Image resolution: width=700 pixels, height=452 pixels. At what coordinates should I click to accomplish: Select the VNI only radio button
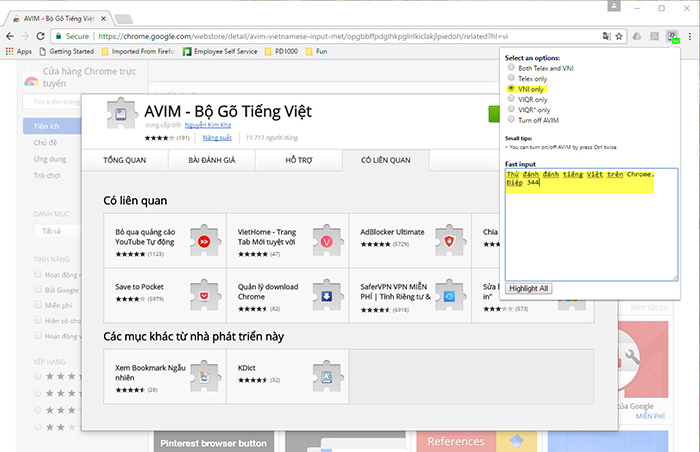(511, 88)
